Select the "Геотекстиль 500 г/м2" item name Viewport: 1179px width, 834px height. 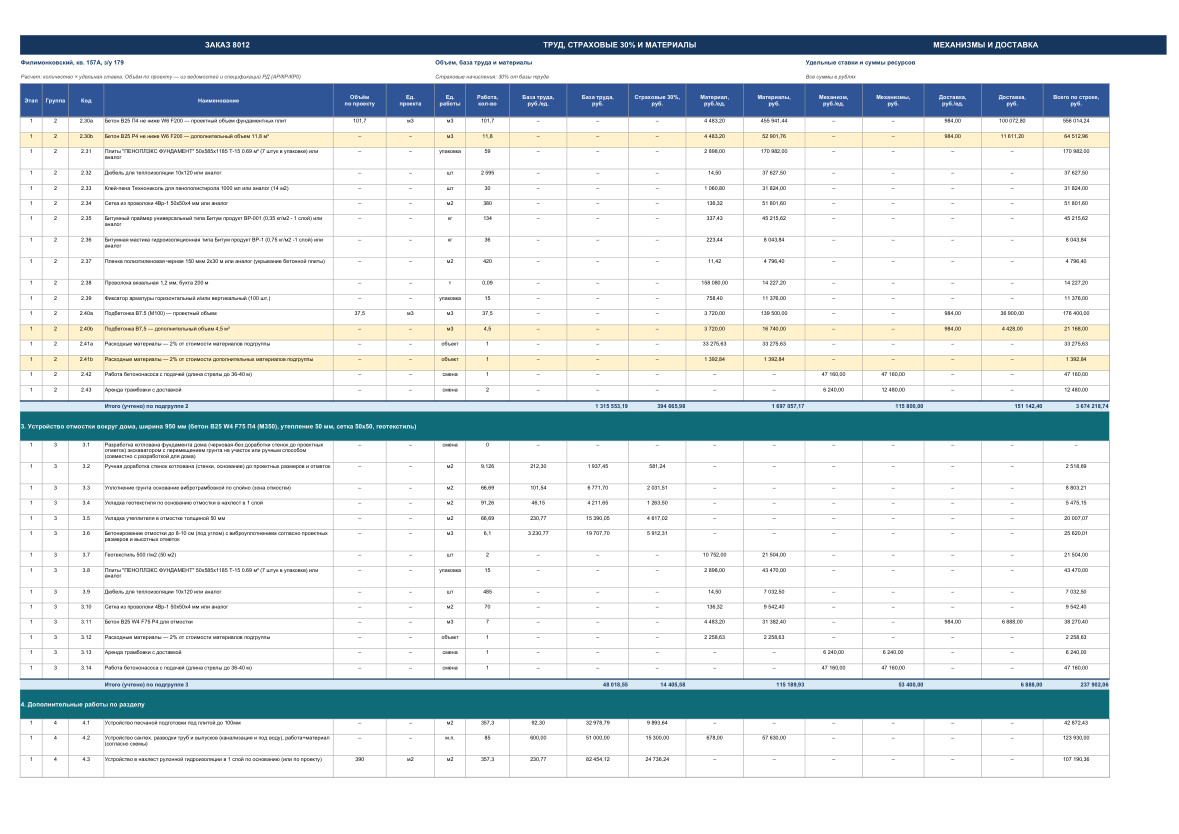[x=141, y=555]
